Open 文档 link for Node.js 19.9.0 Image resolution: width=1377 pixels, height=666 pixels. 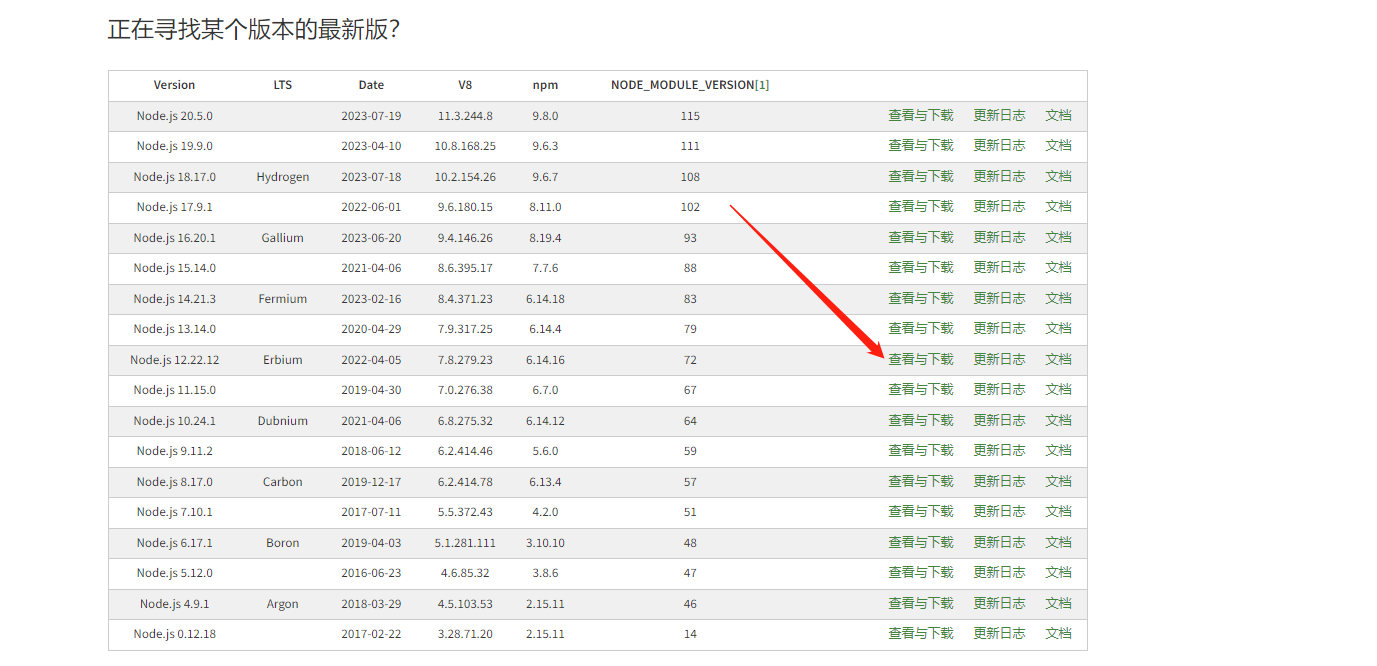(1058, 145)
